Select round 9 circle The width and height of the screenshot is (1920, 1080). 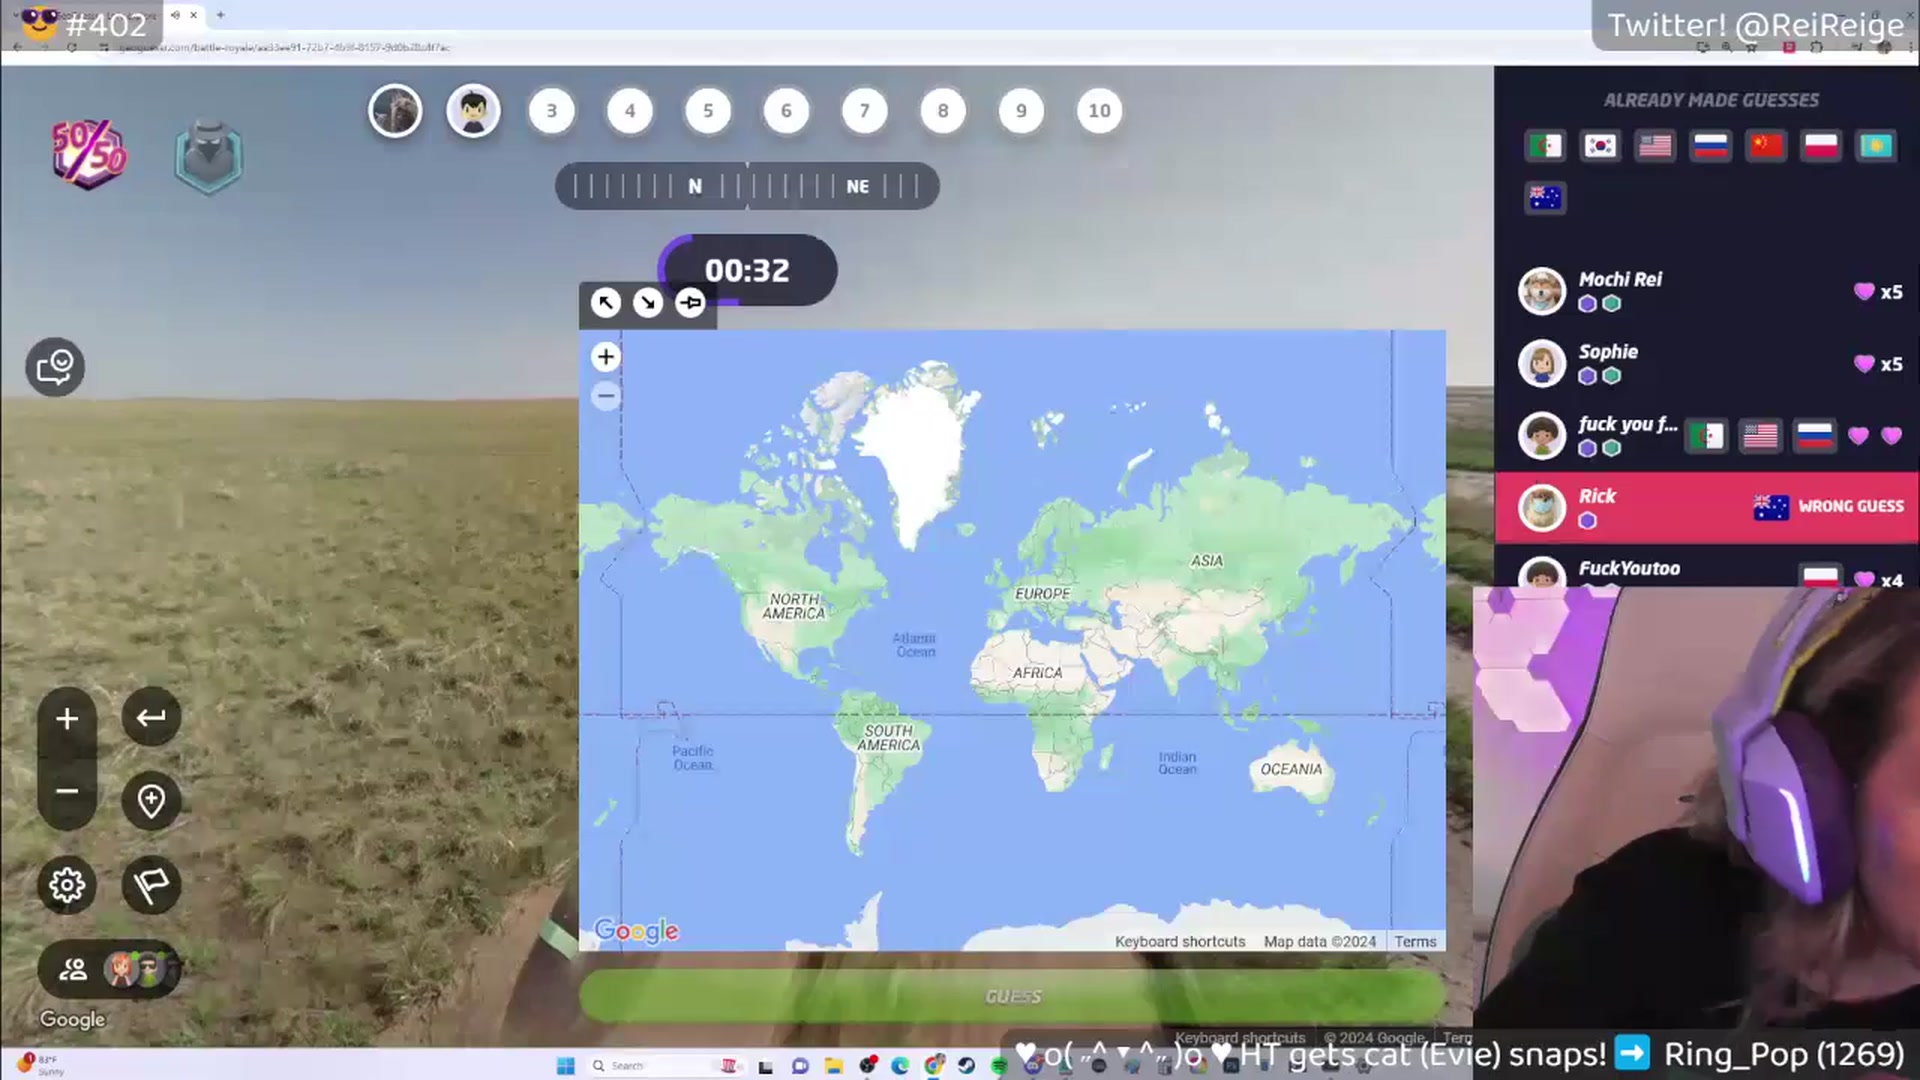pyautogui.click(x=1021, y=111)
